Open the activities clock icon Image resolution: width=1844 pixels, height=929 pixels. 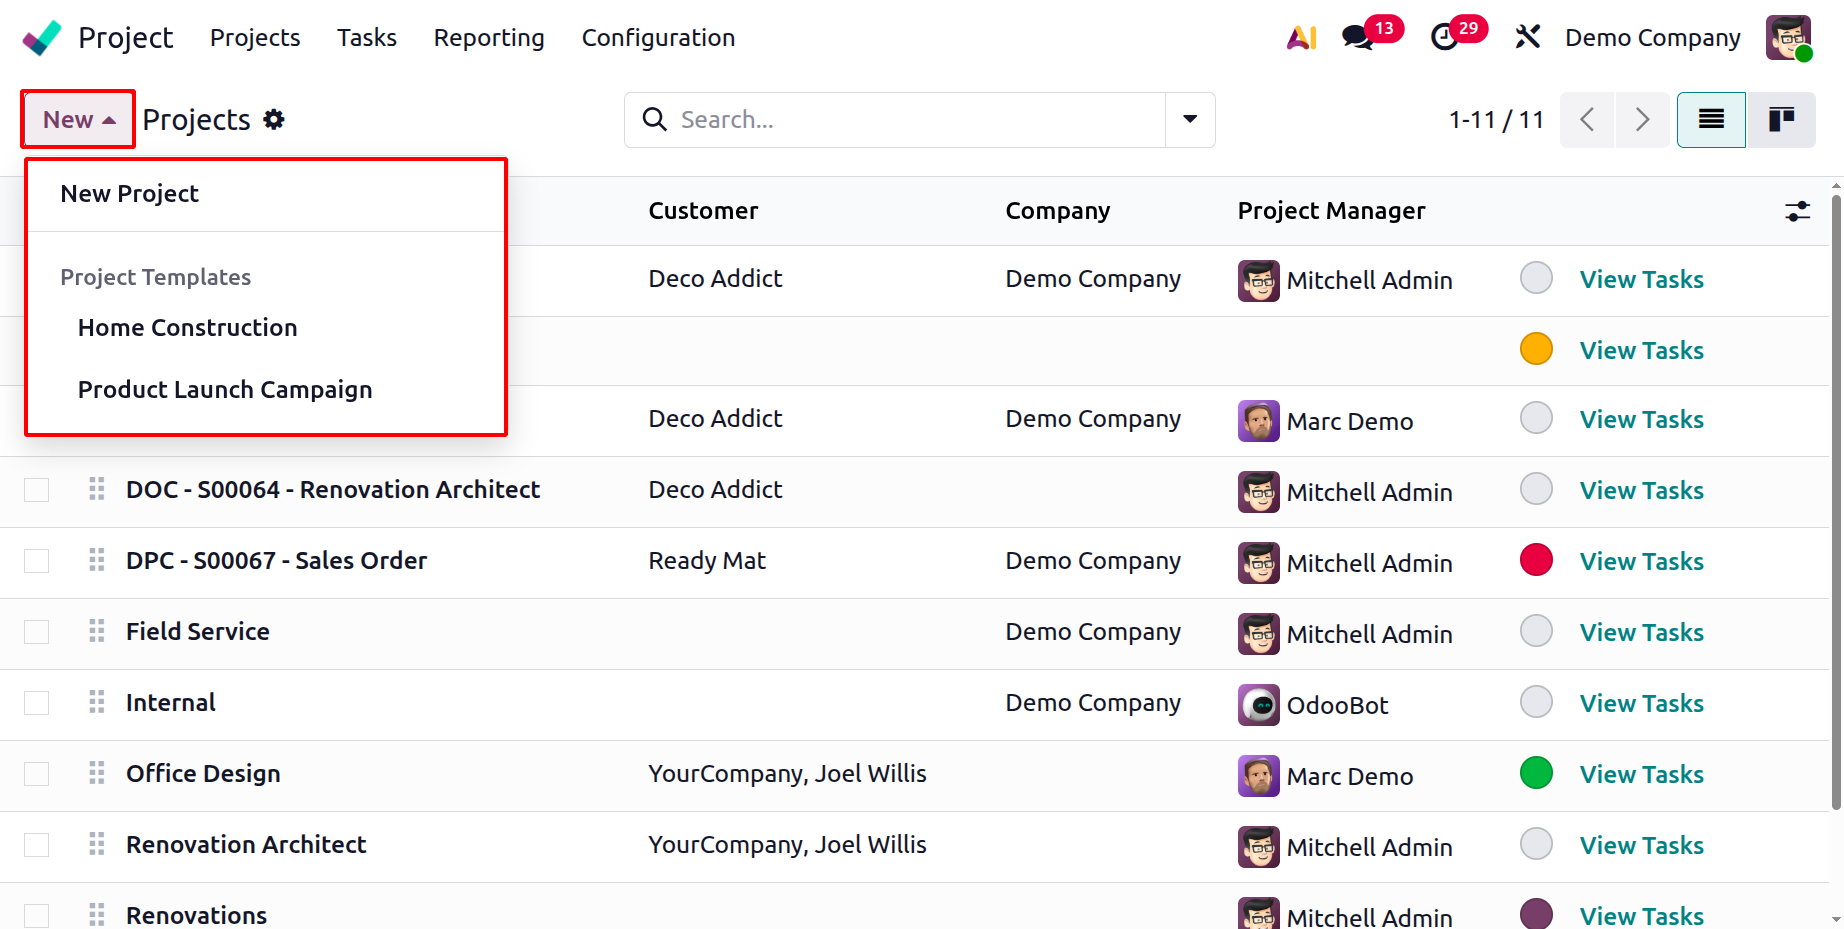point(1444,38)
